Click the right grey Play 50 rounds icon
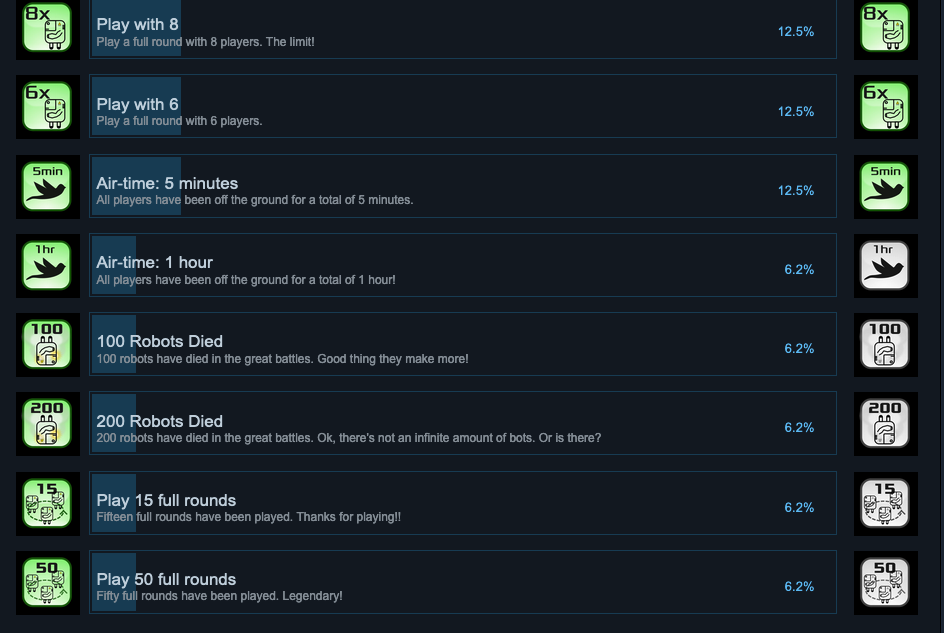The width and height of the screenshot is (944, 633). click(885, 582)
